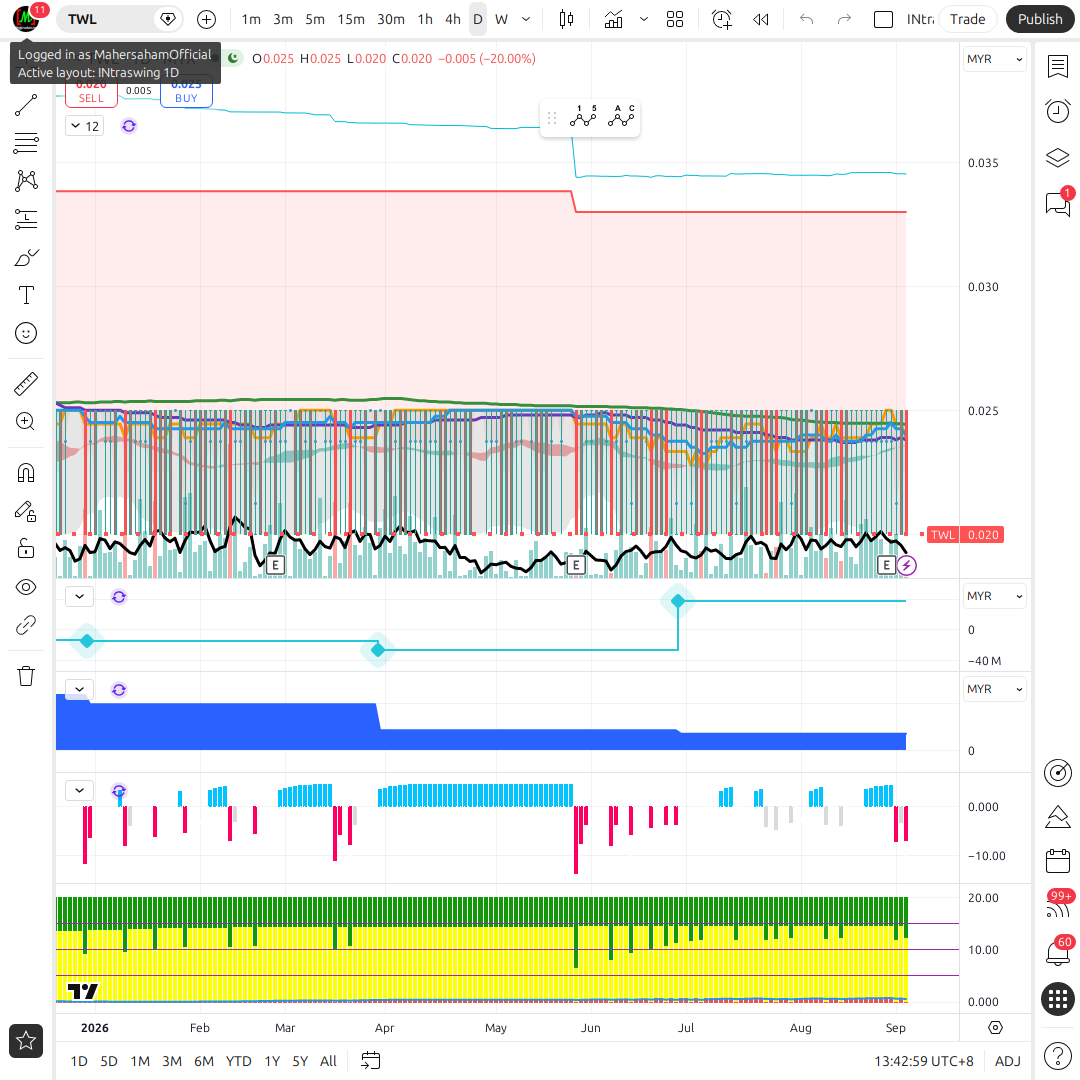The width and height of the screenshot is (1080, 1080).
Task: Open the more timeframes dropdown arrow
Action: coord(526,19)
